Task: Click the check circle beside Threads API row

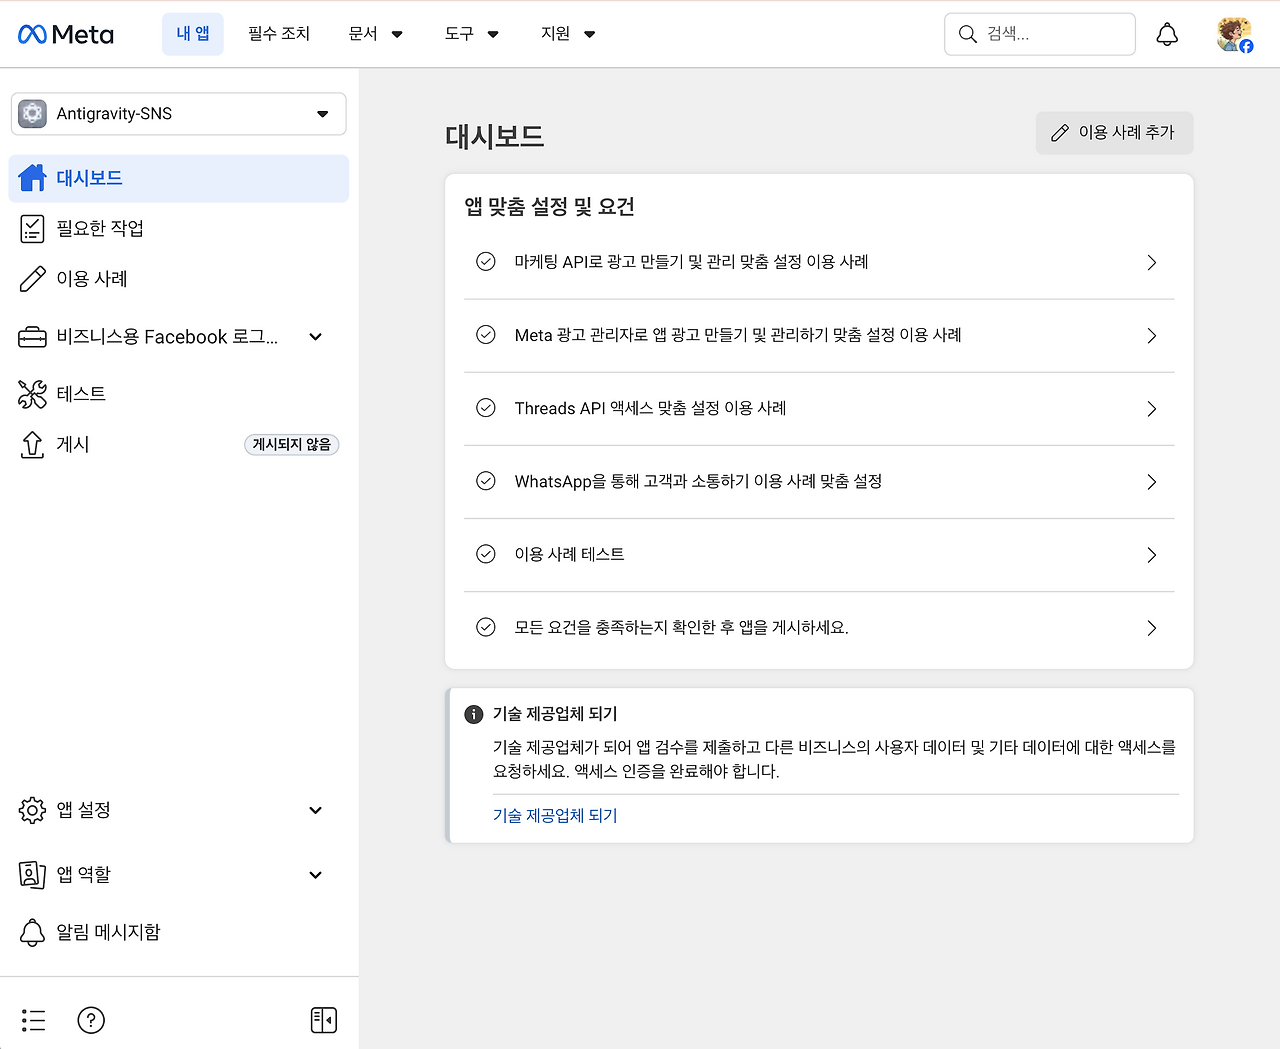Action: coord(486,408)
